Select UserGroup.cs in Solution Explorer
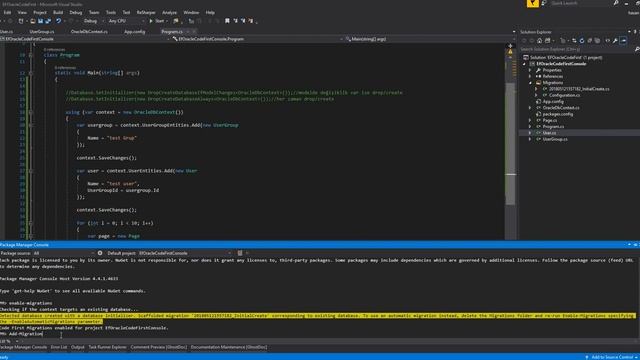The height and width of the screenshot is (360, 640). click(555, 139)
